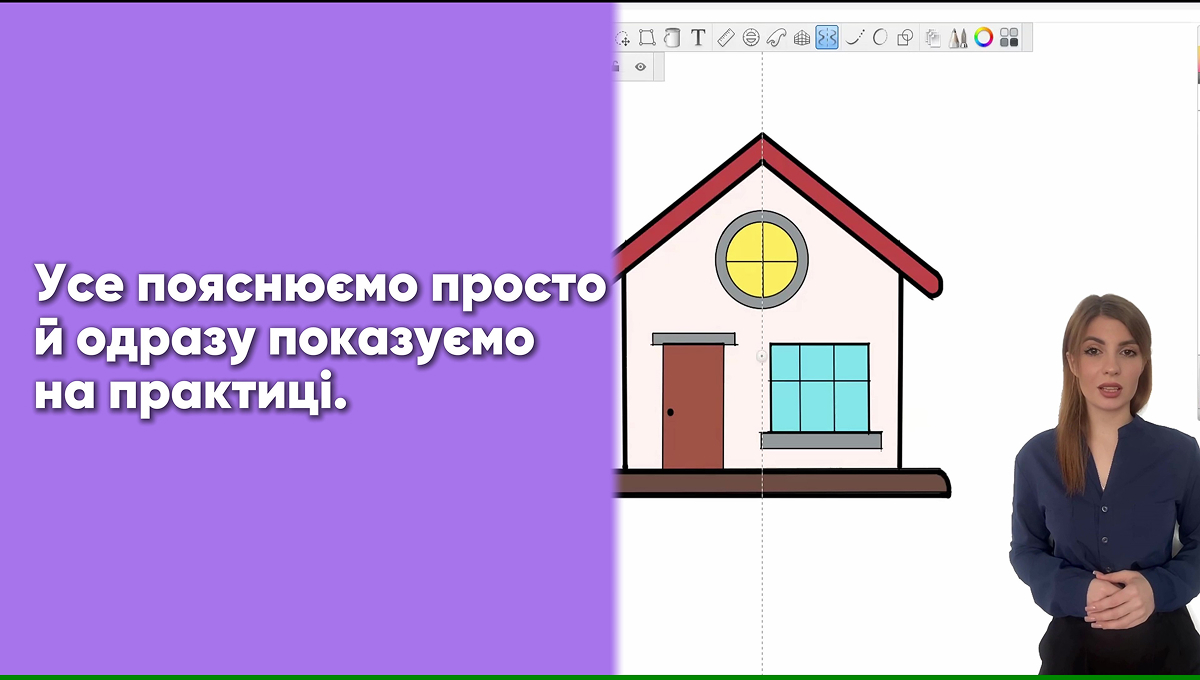Open the layer editor icon
Viewport: 1200px width, 680px height.
pos(933,38)
